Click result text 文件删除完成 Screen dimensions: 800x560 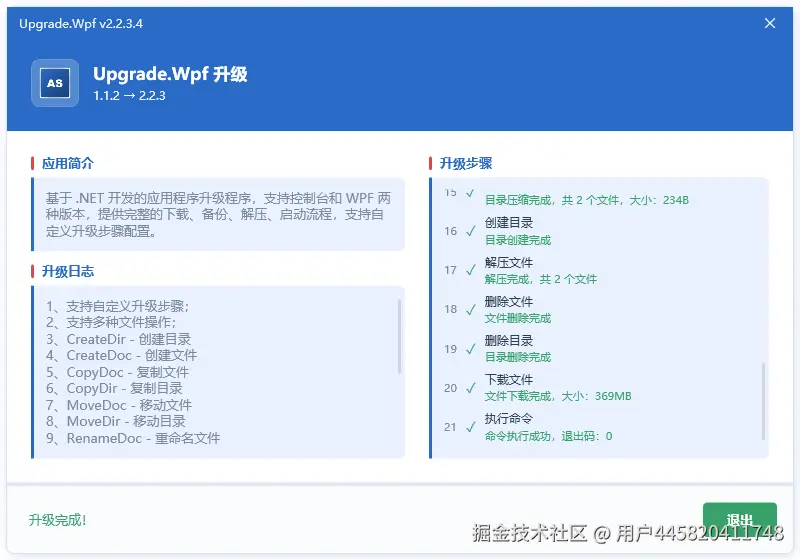(x=518, y=319)
